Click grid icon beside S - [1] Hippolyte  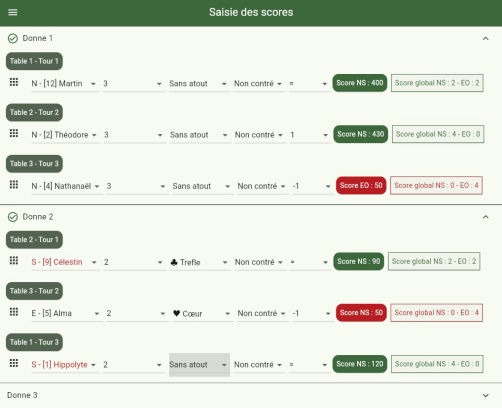[x=14, y=363]
